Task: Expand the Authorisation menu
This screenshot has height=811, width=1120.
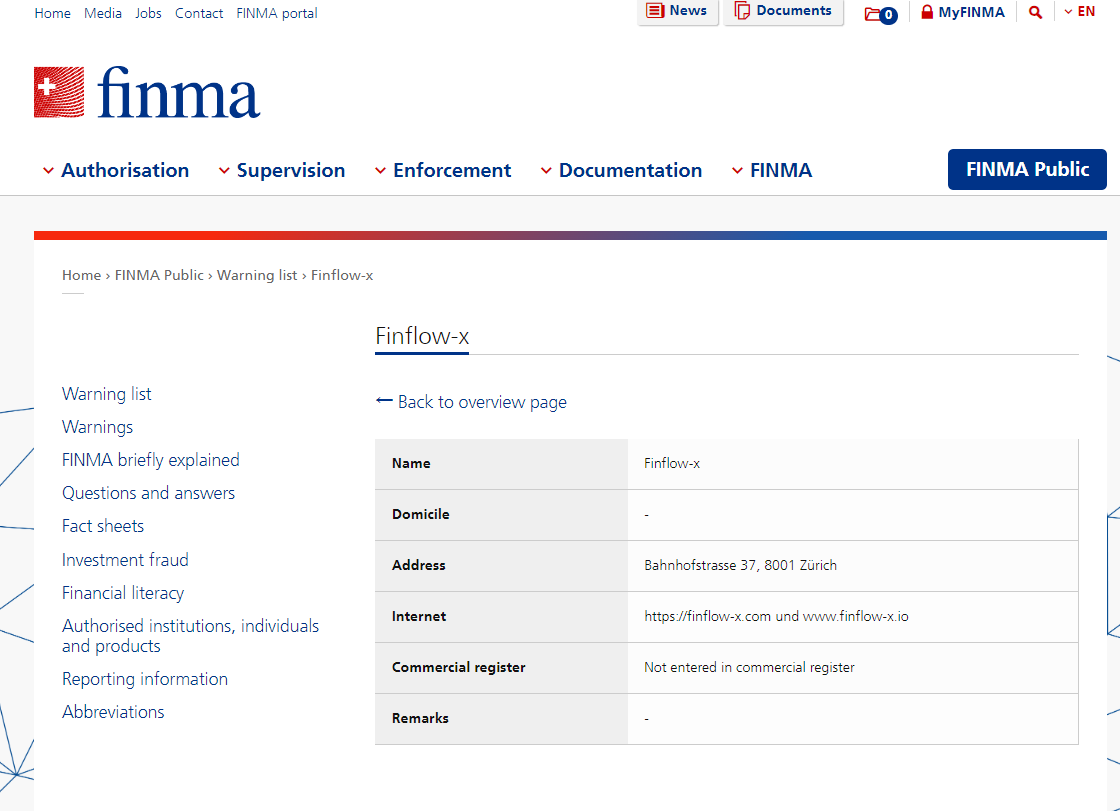Action: point(116,170)
